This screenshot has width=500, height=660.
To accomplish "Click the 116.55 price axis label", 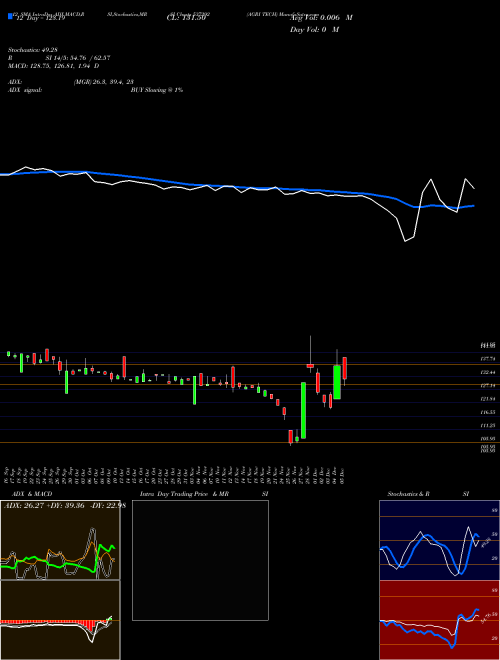I will [x=488, y=412].
